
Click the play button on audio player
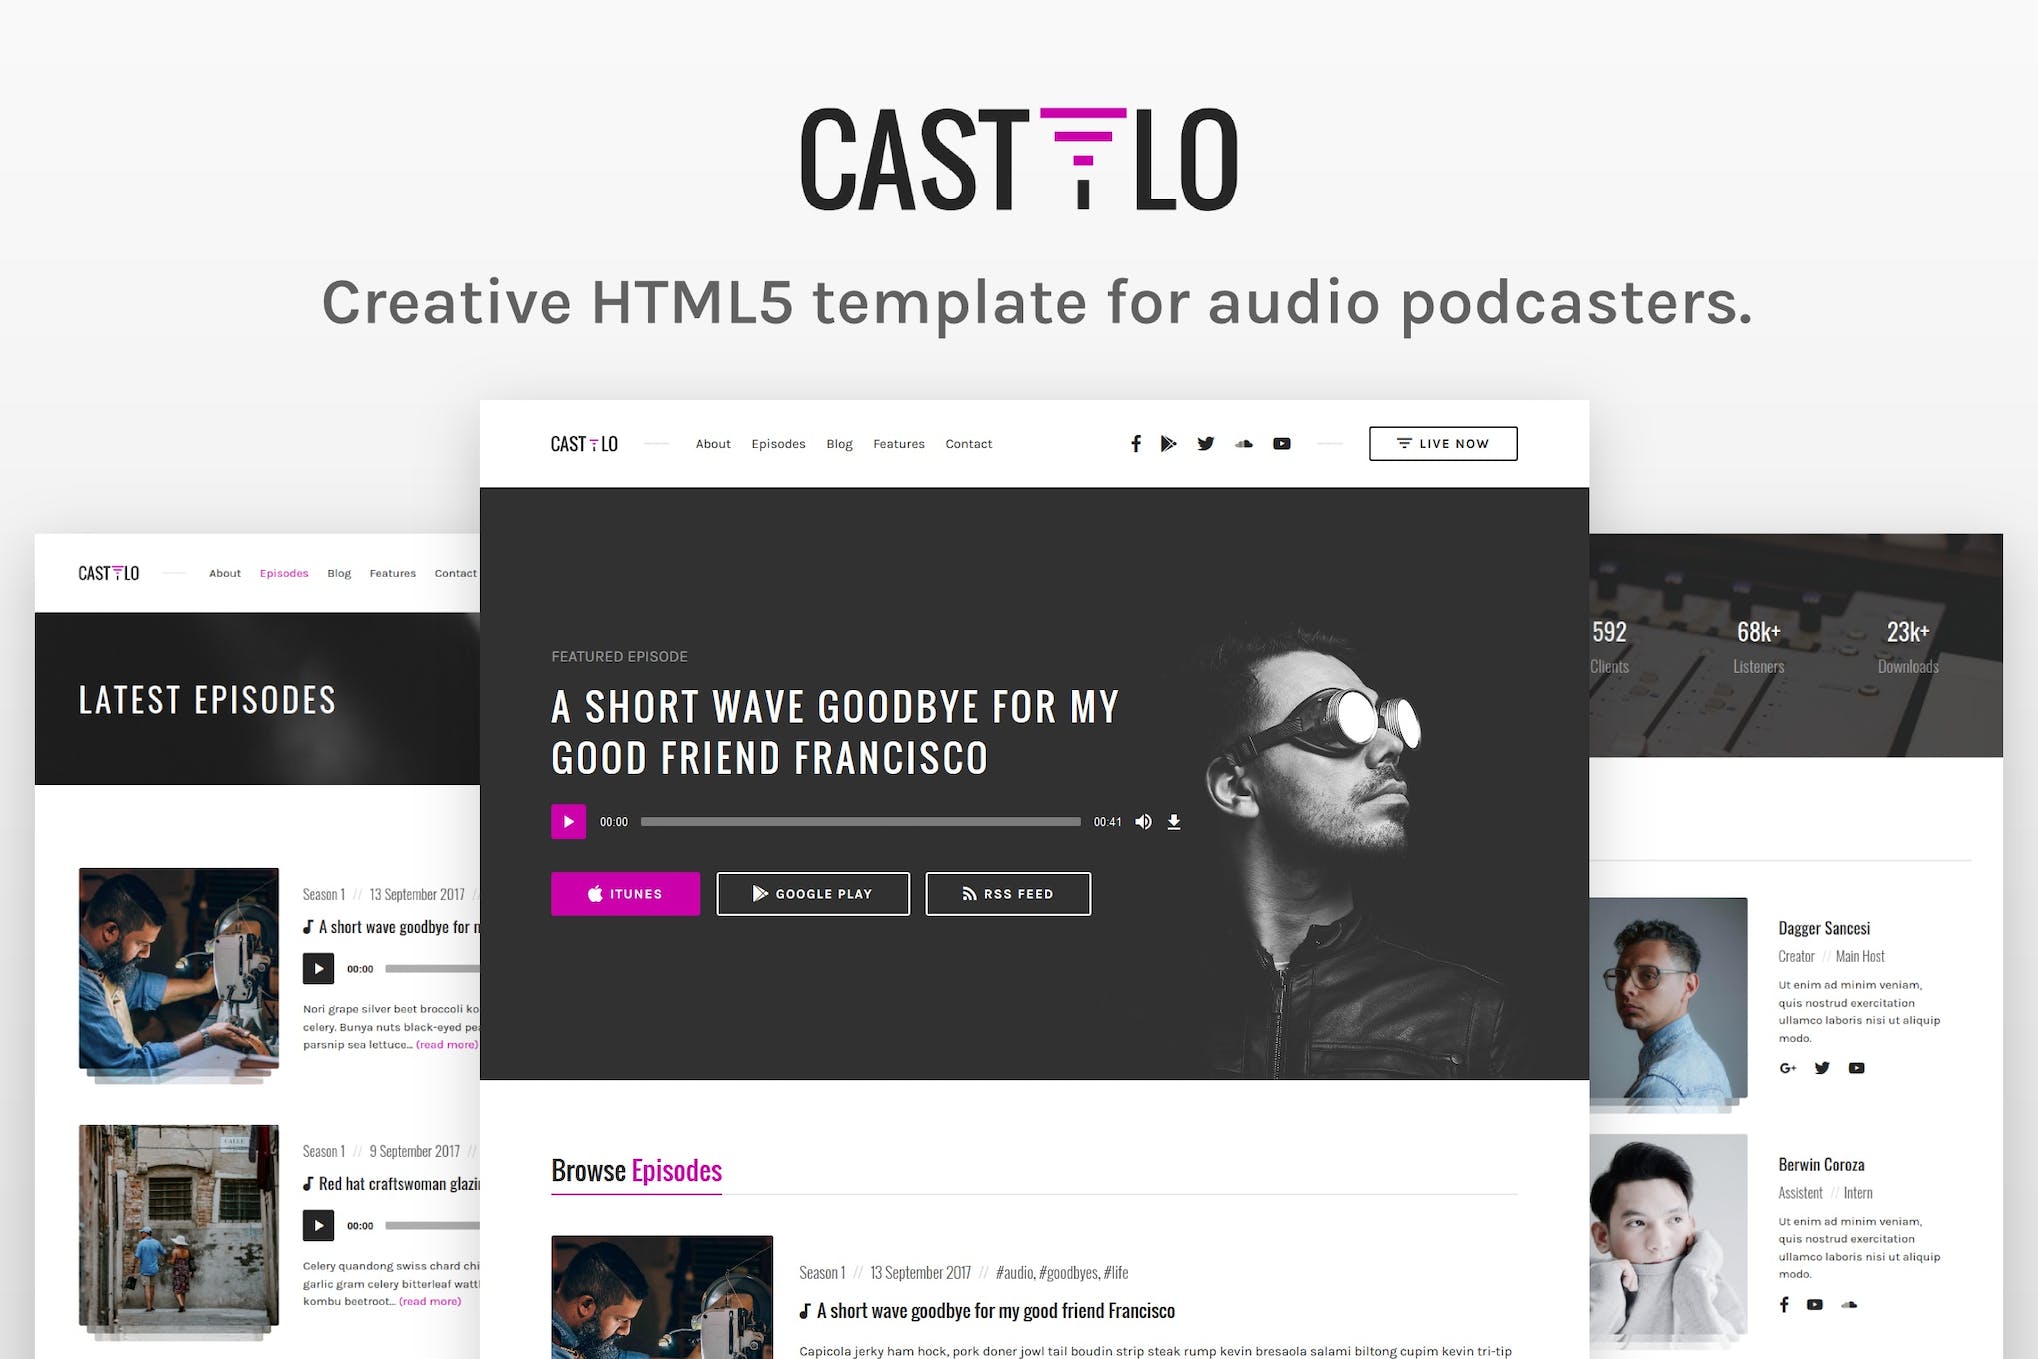[567, 819]
